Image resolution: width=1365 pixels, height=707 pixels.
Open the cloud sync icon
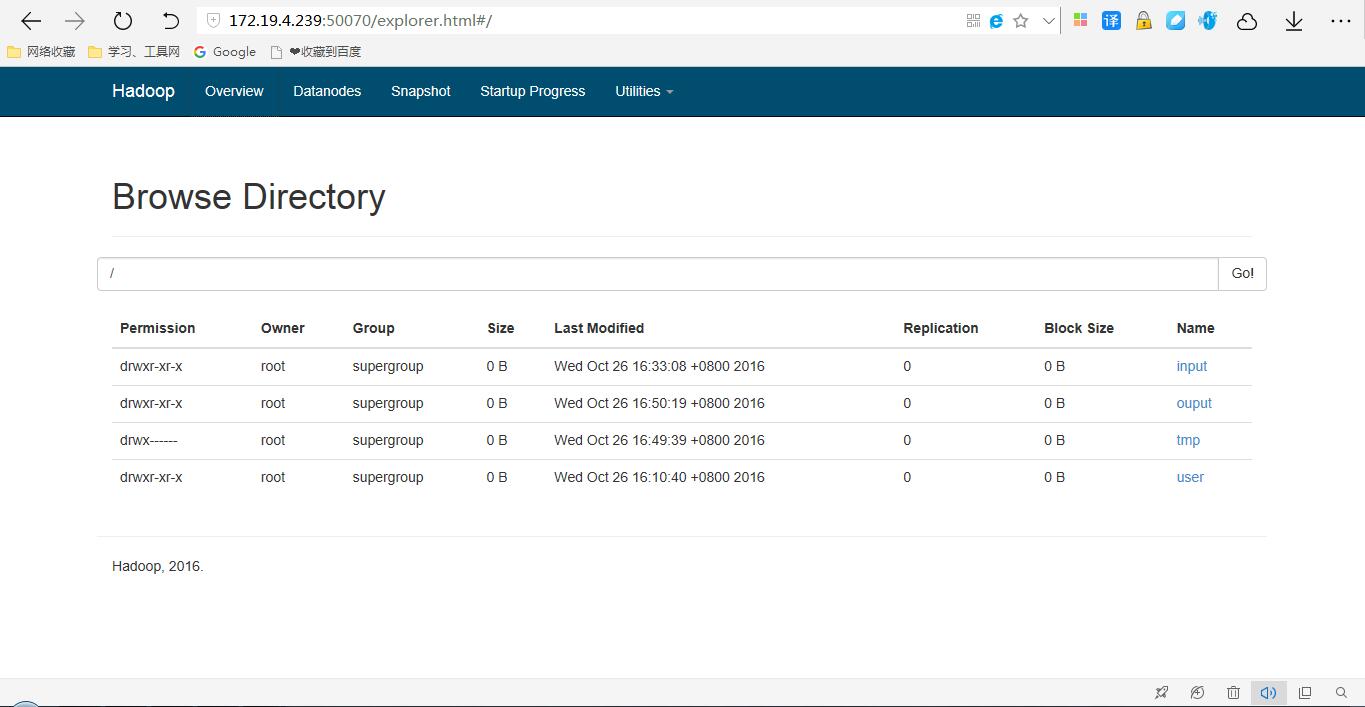1247,20
